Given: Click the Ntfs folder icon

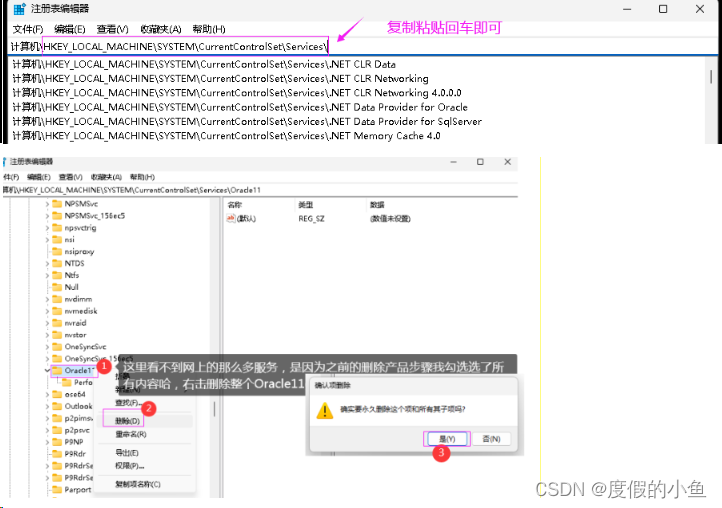Looking at the screenshot, I should [x=57, y=275].
